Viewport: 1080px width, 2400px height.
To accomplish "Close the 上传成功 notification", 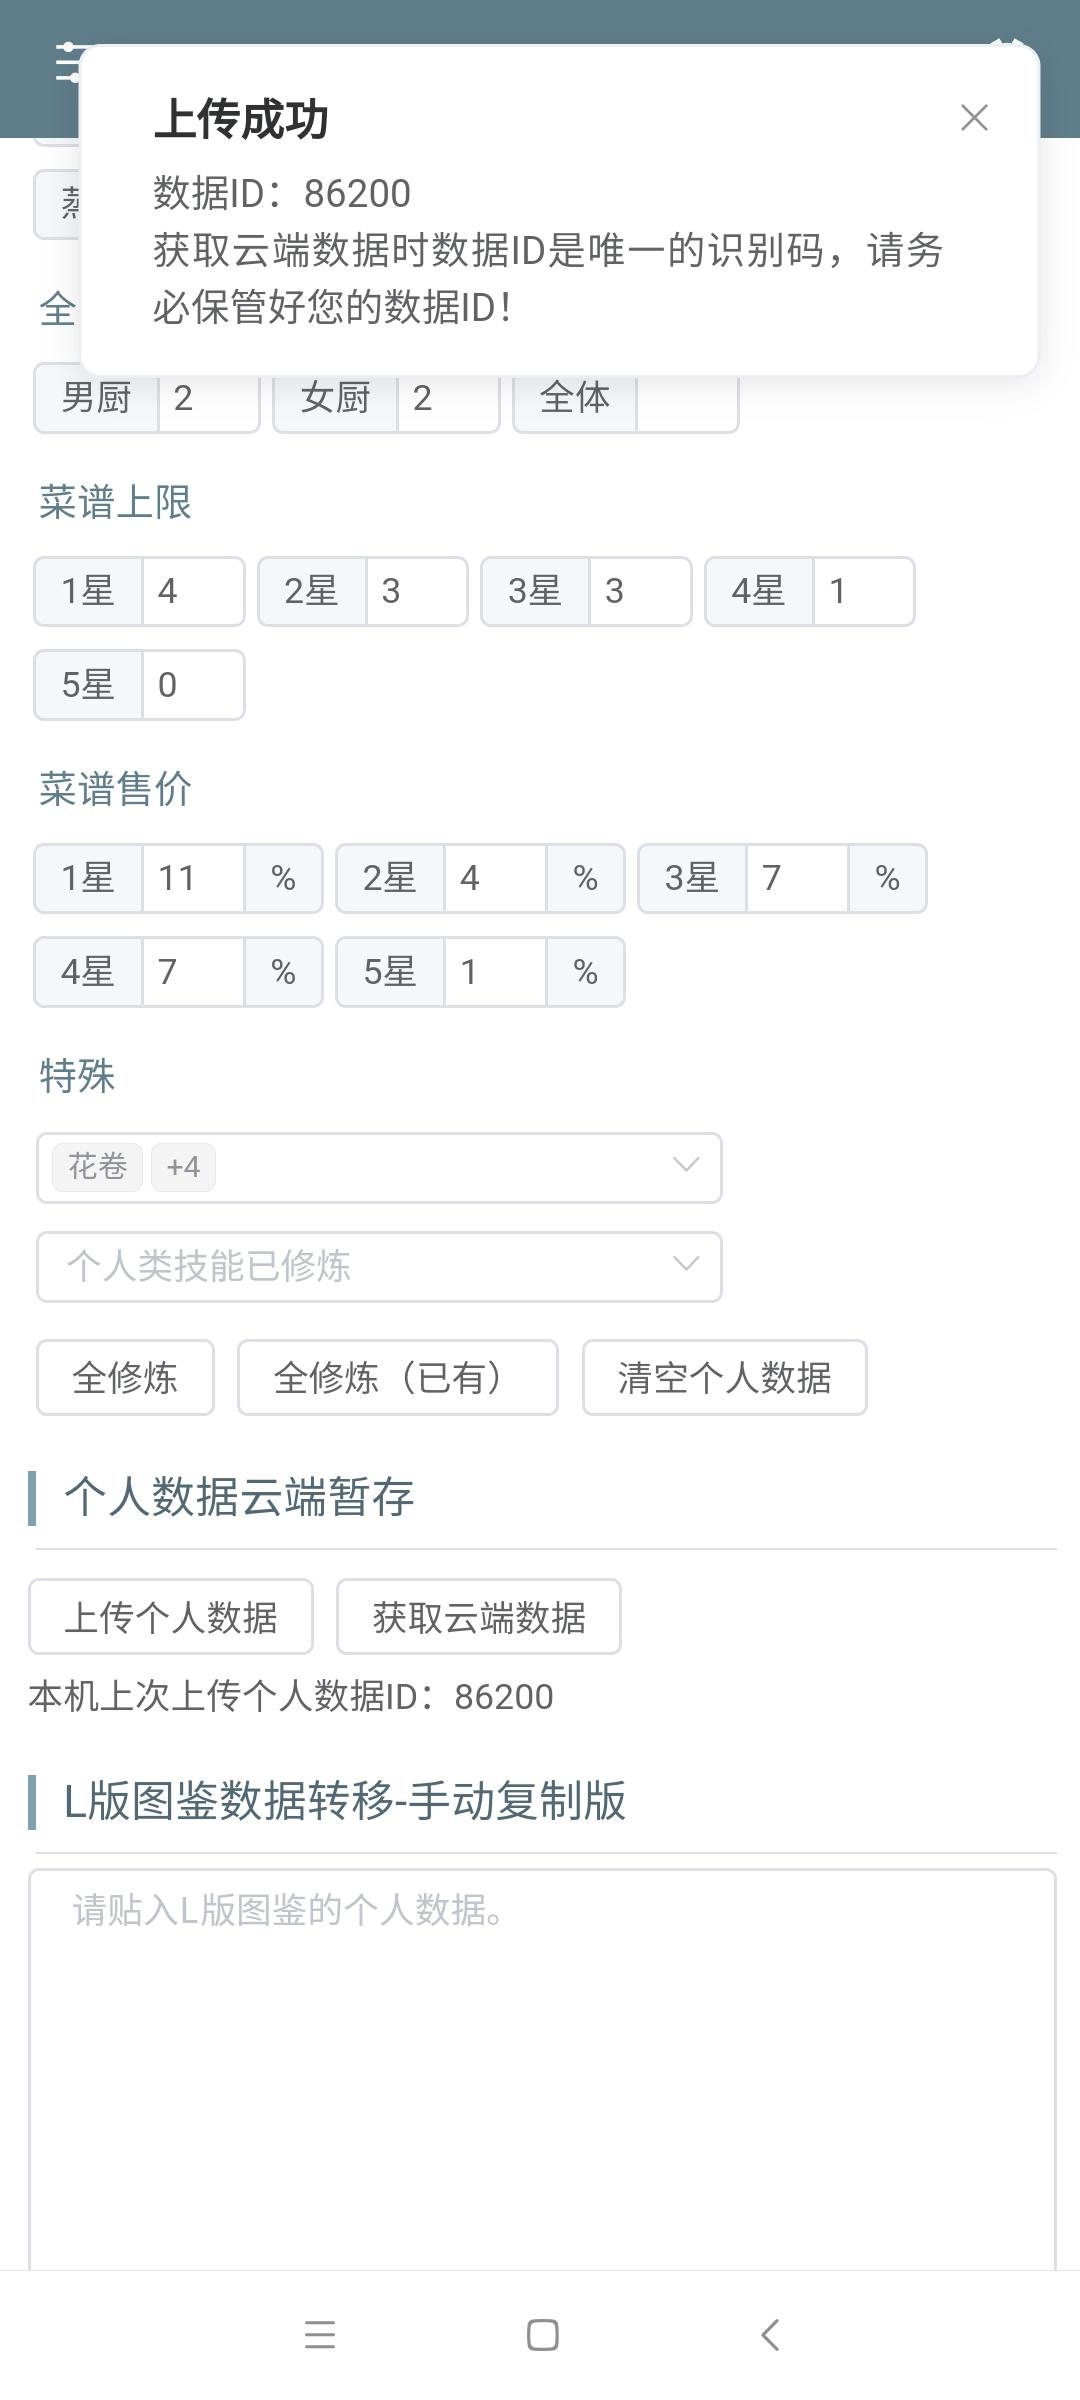I will click(x=974, y=118).
